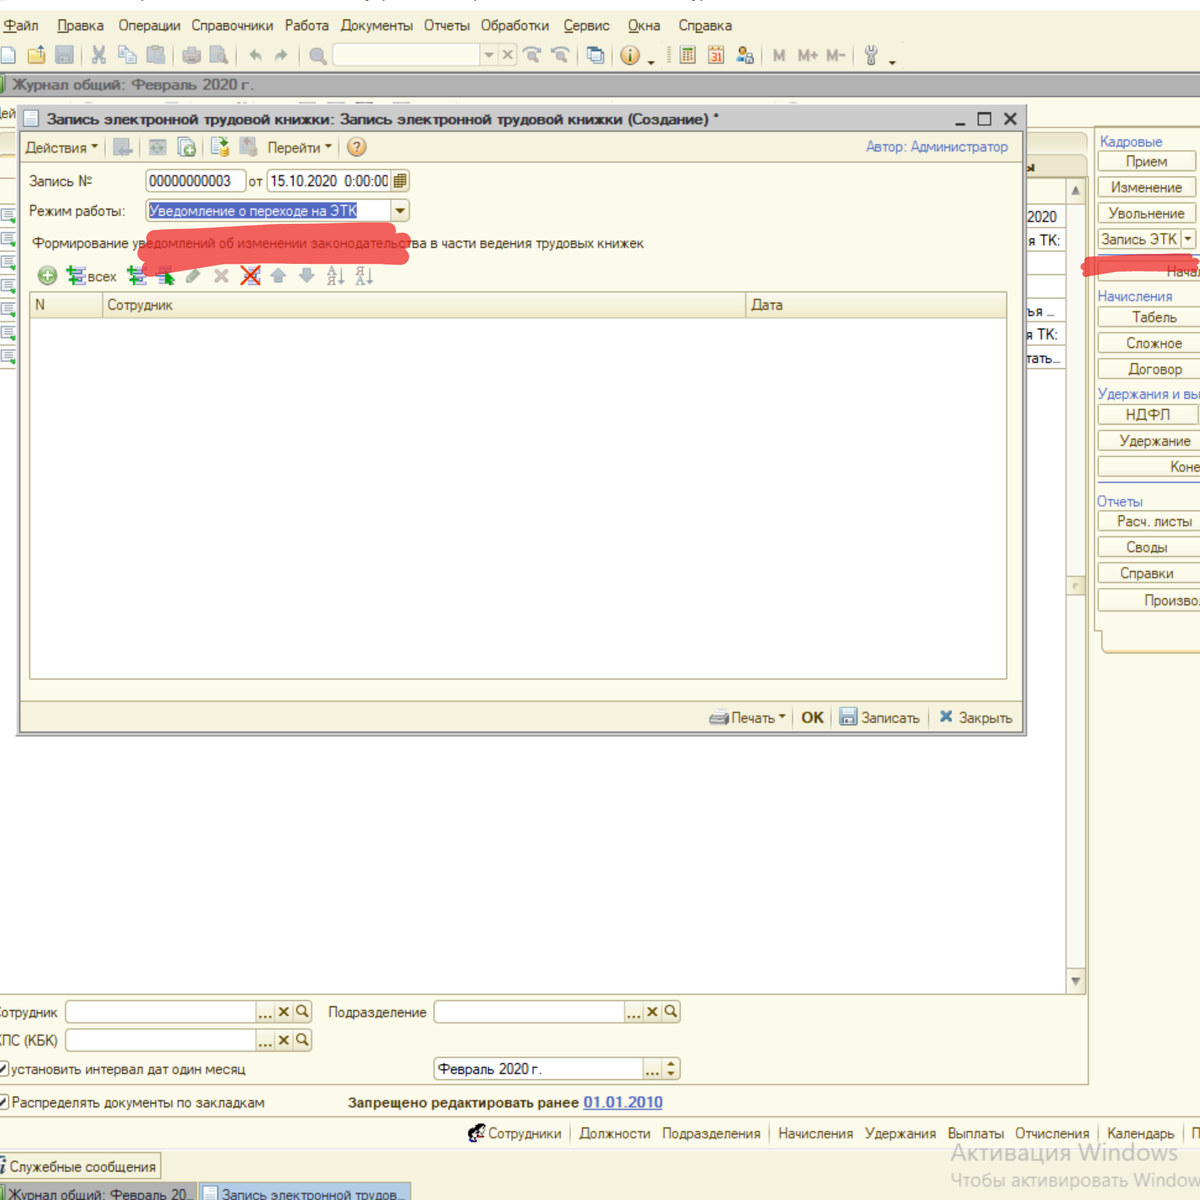The width and height of the screenshot is (1200, 1200).
Task: Open the Сотрудники bottom link
Action: 515,1133
